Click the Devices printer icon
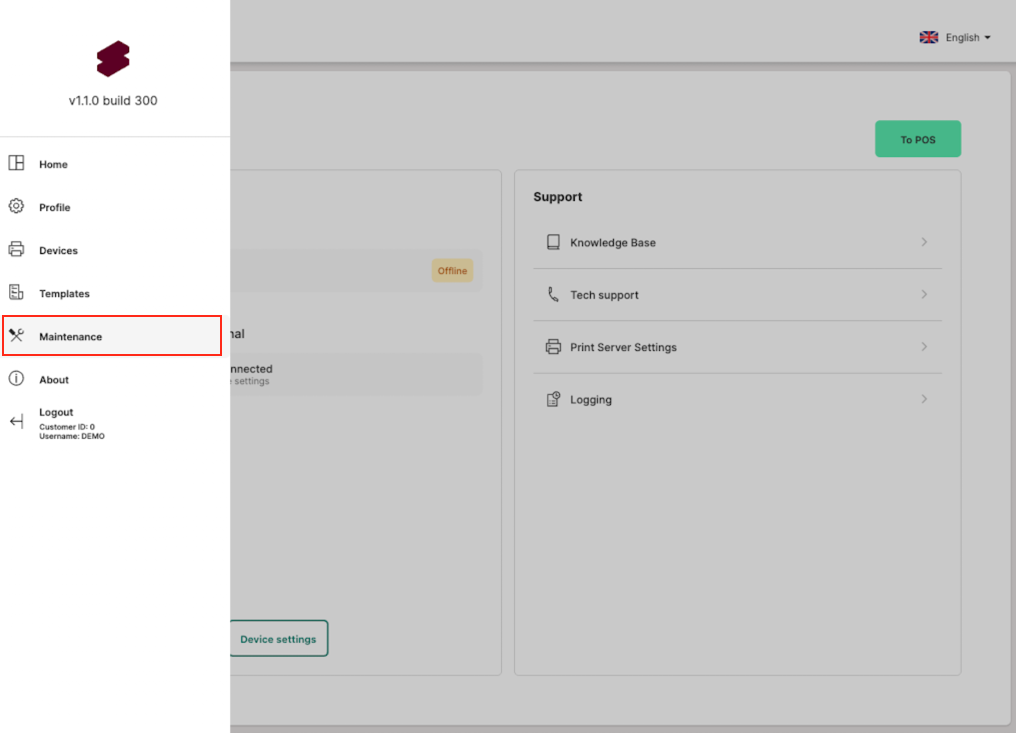 coord(16,249)
